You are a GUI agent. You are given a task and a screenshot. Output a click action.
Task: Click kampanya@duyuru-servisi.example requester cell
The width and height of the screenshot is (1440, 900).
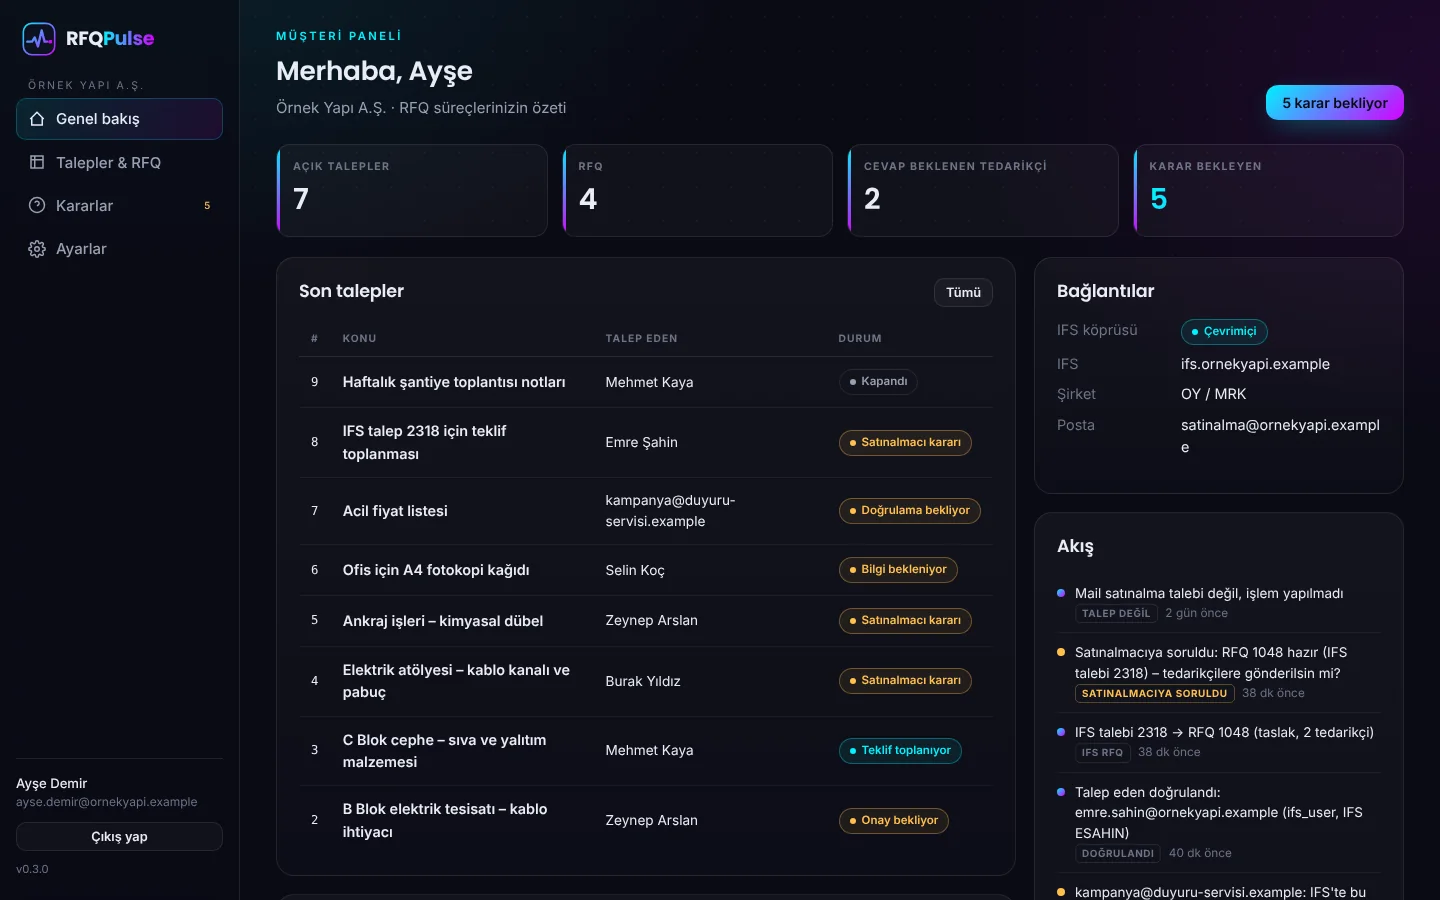coord(670,511)
